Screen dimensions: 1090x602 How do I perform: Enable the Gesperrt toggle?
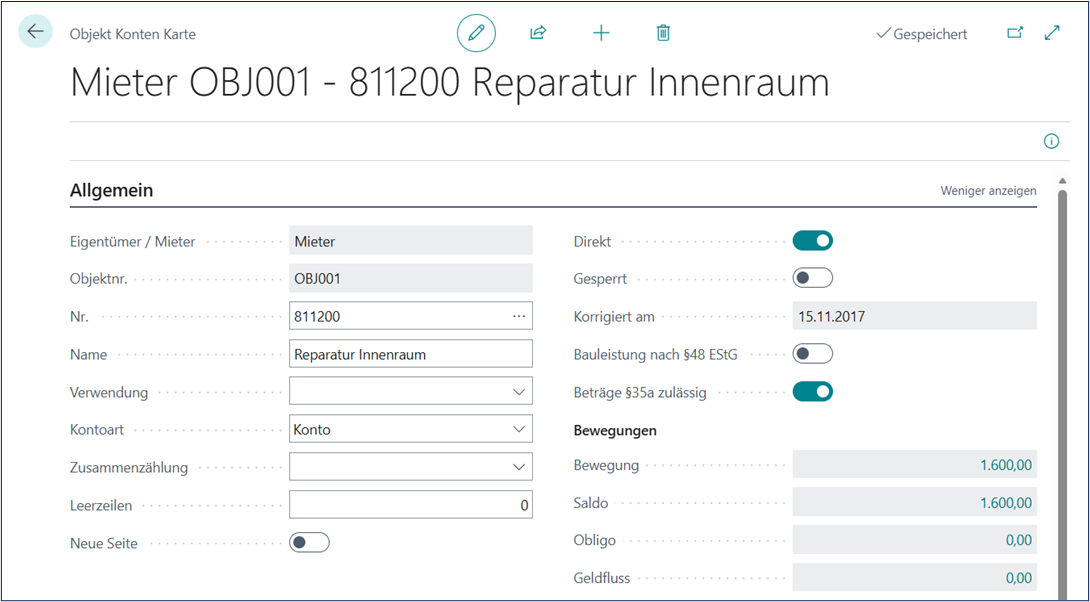point(812,278)
